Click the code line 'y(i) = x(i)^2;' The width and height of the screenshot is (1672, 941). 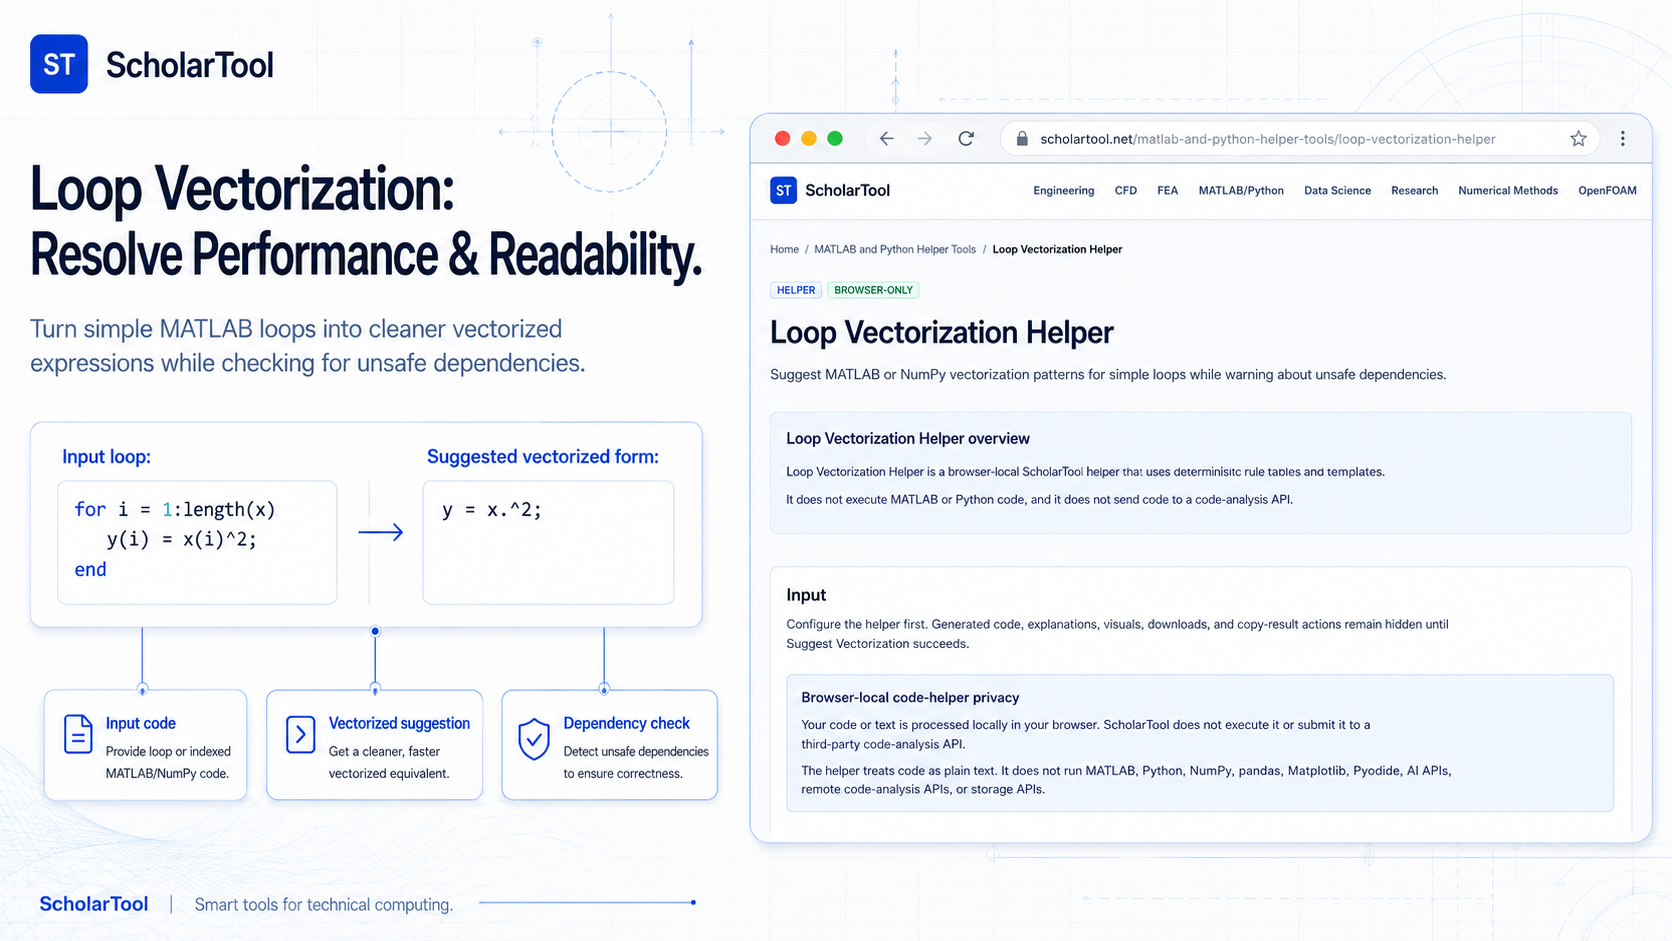click(x=182, y=540)
